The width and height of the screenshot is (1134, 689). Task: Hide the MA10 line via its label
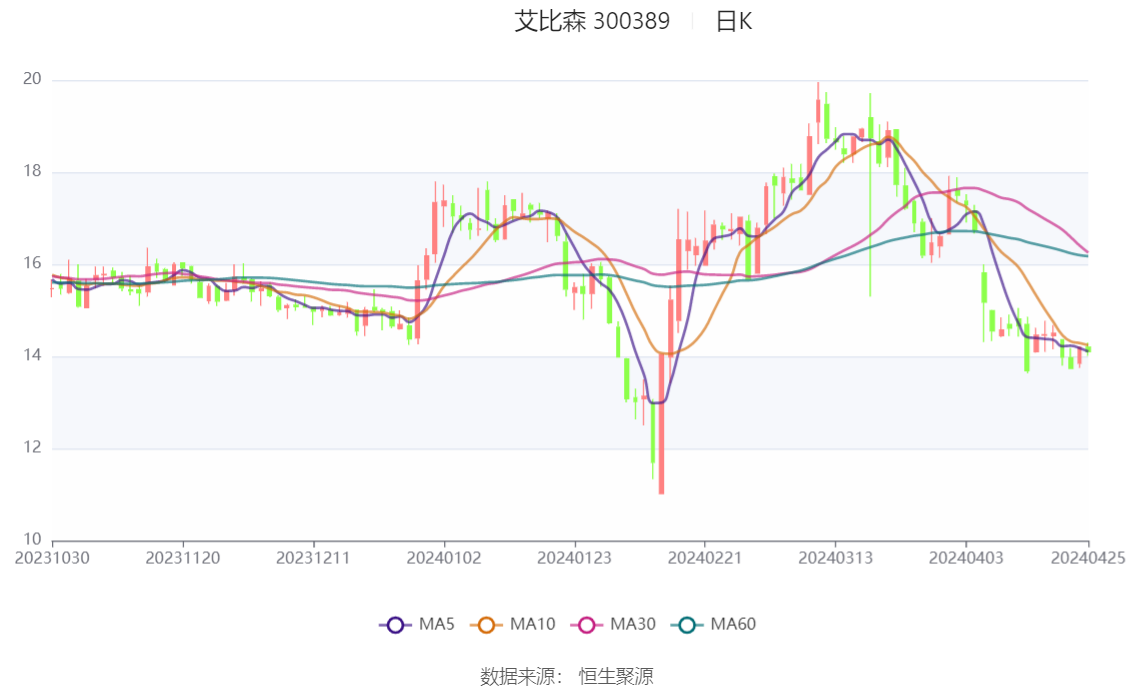[x=532, y=625]
